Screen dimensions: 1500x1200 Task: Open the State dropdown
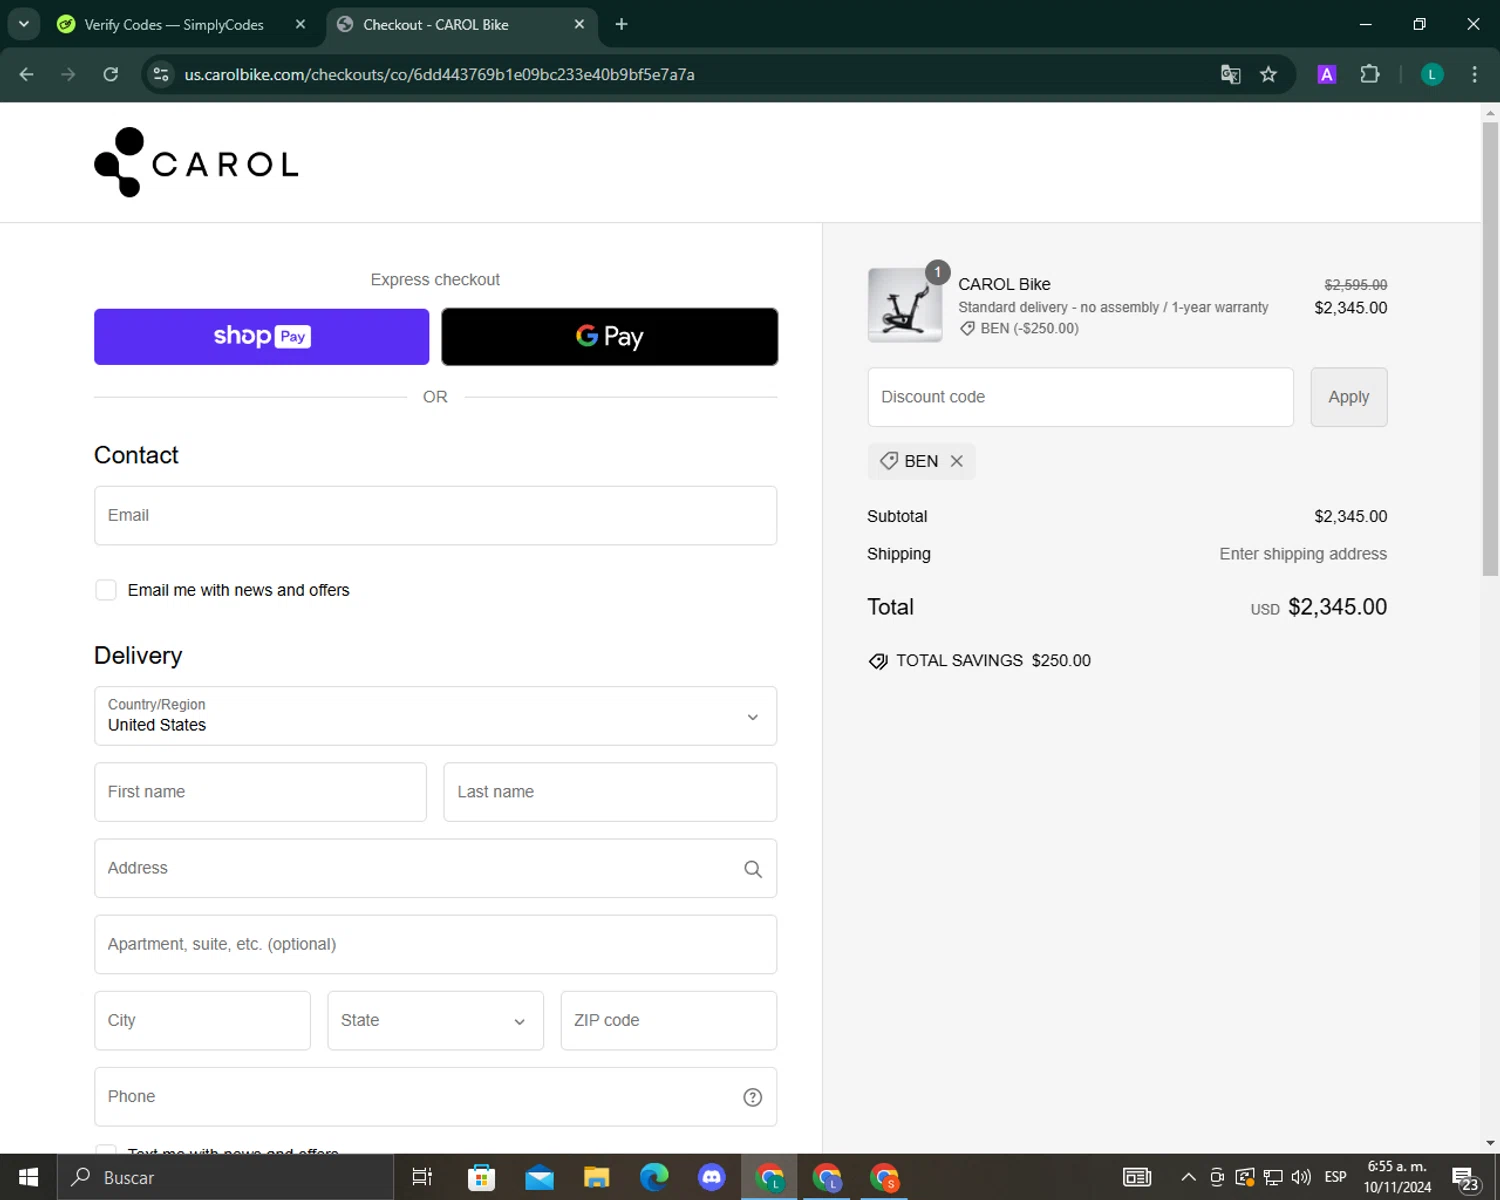coord(435,1020)
